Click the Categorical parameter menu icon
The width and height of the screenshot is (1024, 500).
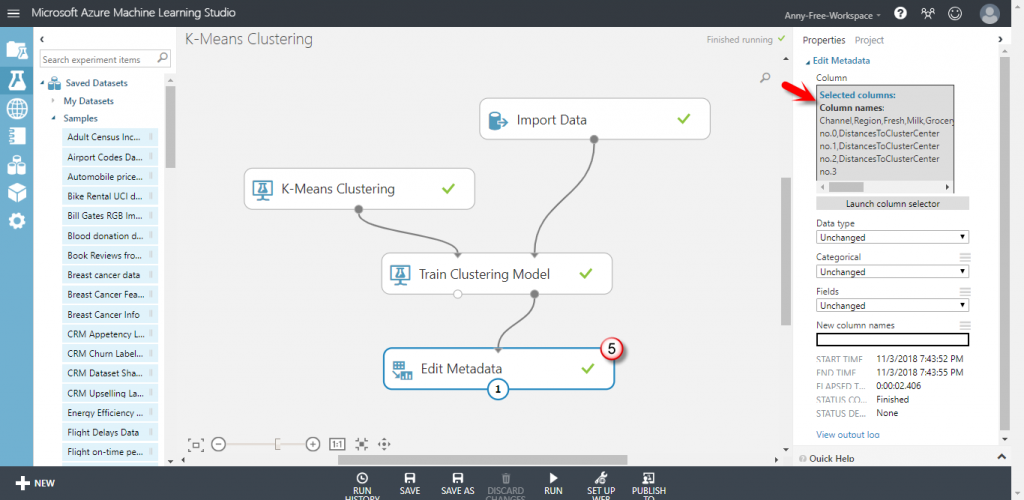[x=965, y=257]
